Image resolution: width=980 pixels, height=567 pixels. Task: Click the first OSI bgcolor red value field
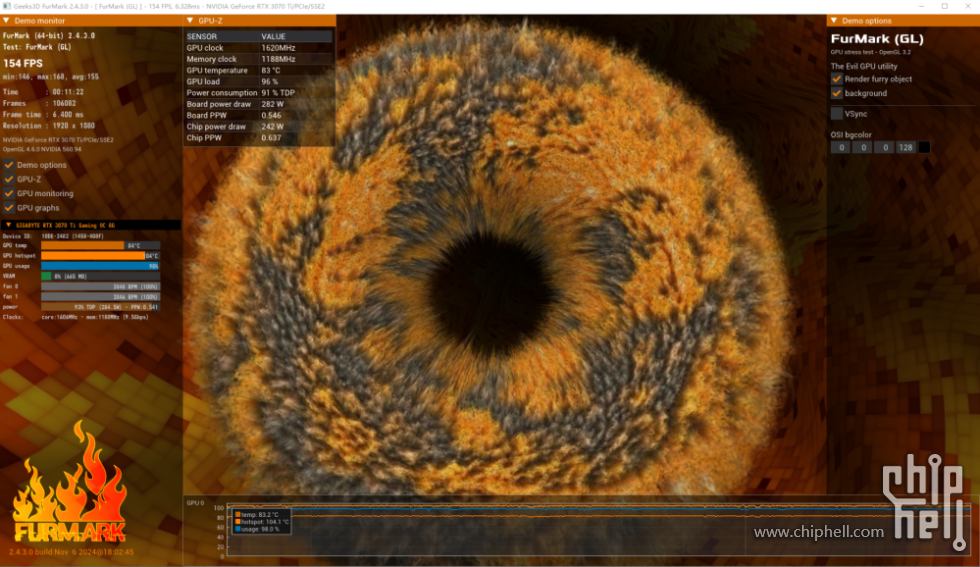click(841, 148)
